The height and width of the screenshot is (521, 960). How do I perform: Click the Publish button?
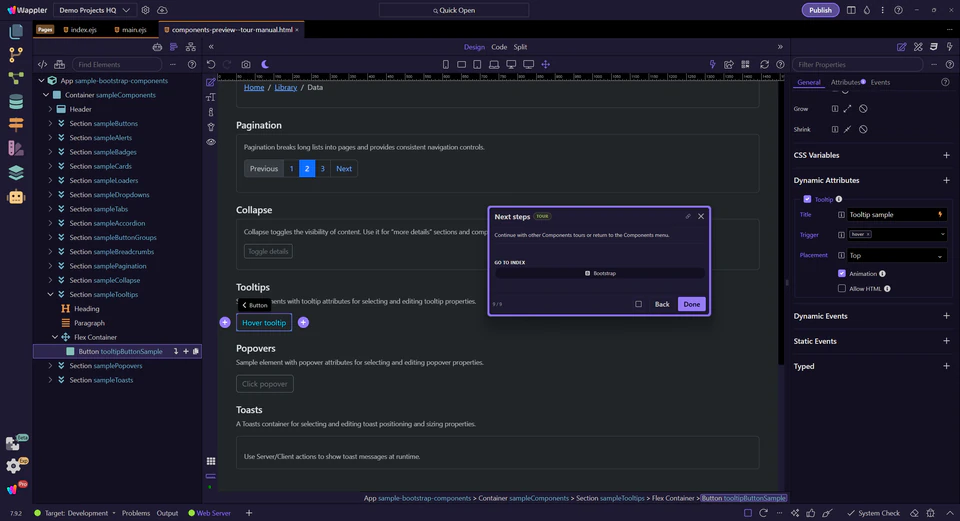(x=820, y=10)
